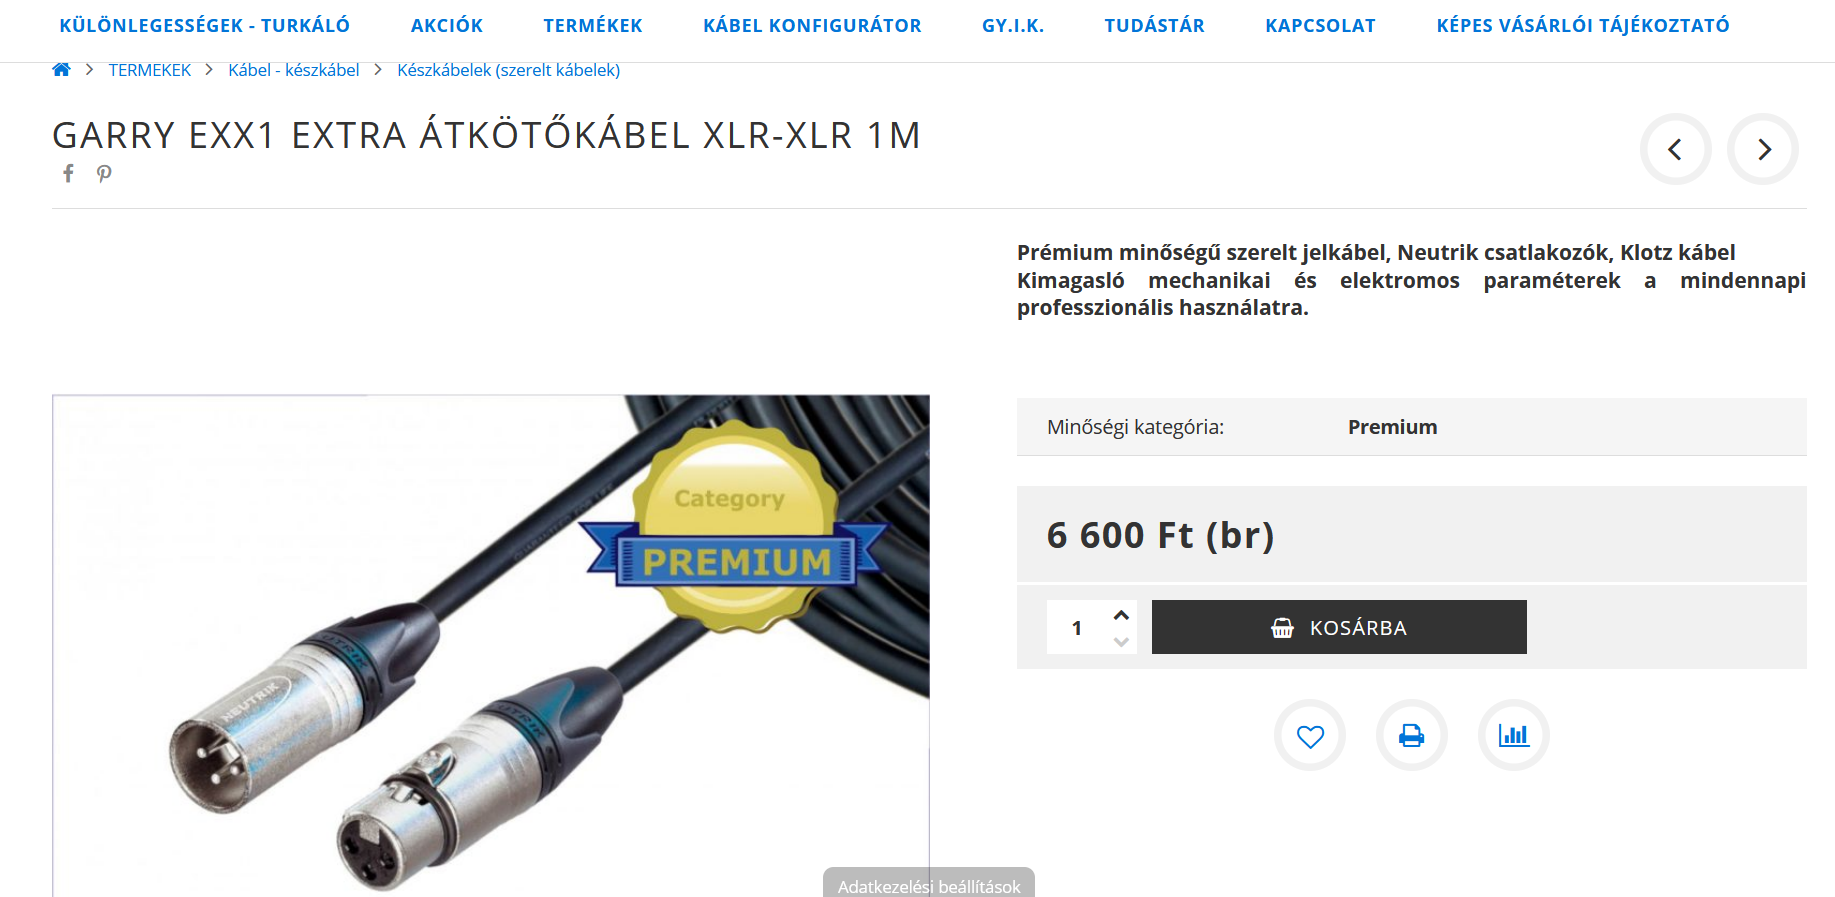This screenshot has height=897, width=1835.
Task: Compare product with chart icon
Action: (x=1514, y=735)
